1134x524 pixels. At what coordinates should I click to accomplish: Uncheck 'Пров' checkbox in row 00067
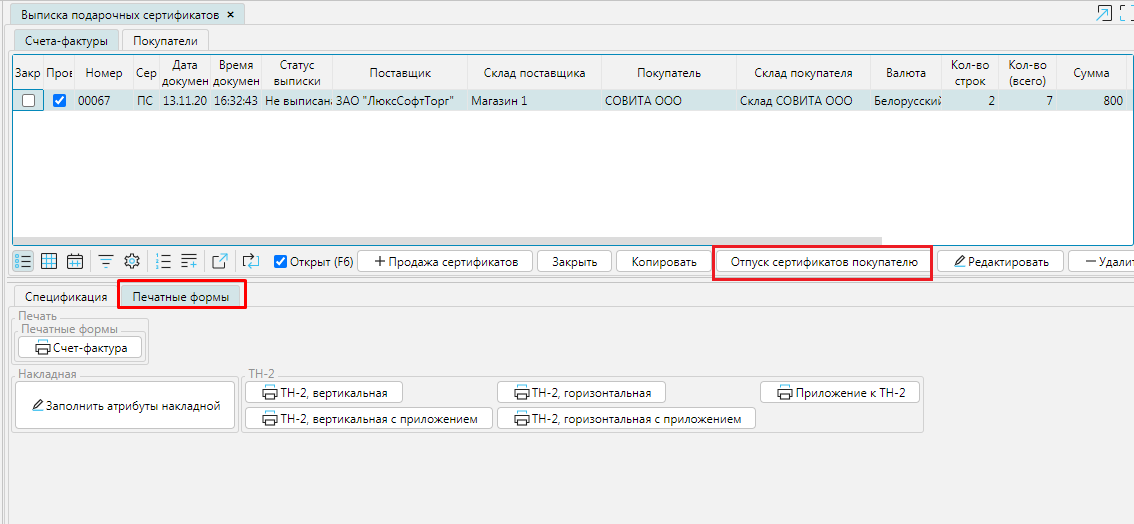[59, 101]
